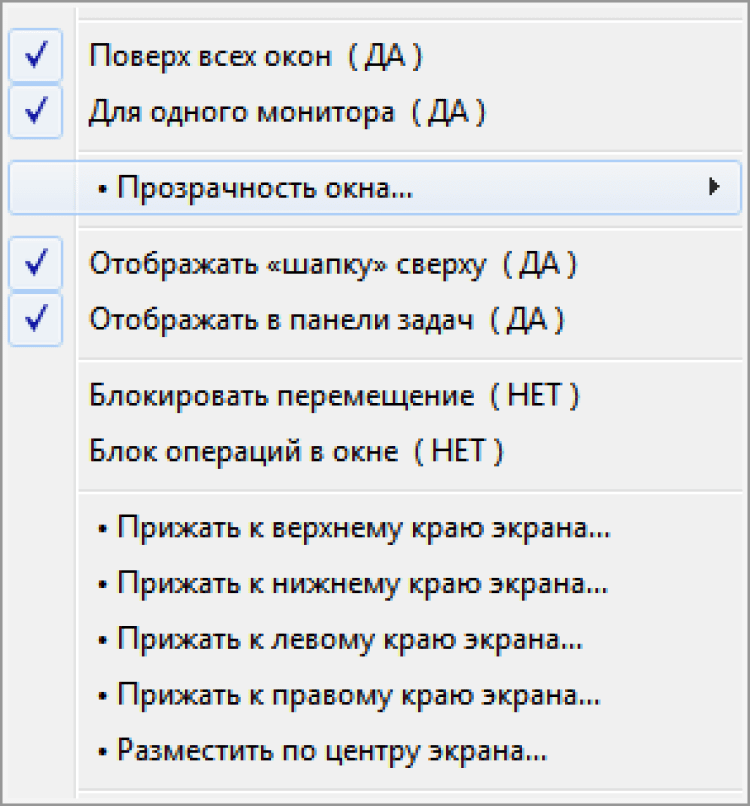Expand the «Прозрачность окна» submenu arrow
Viewport: 750px width, 806px height.
714,187
